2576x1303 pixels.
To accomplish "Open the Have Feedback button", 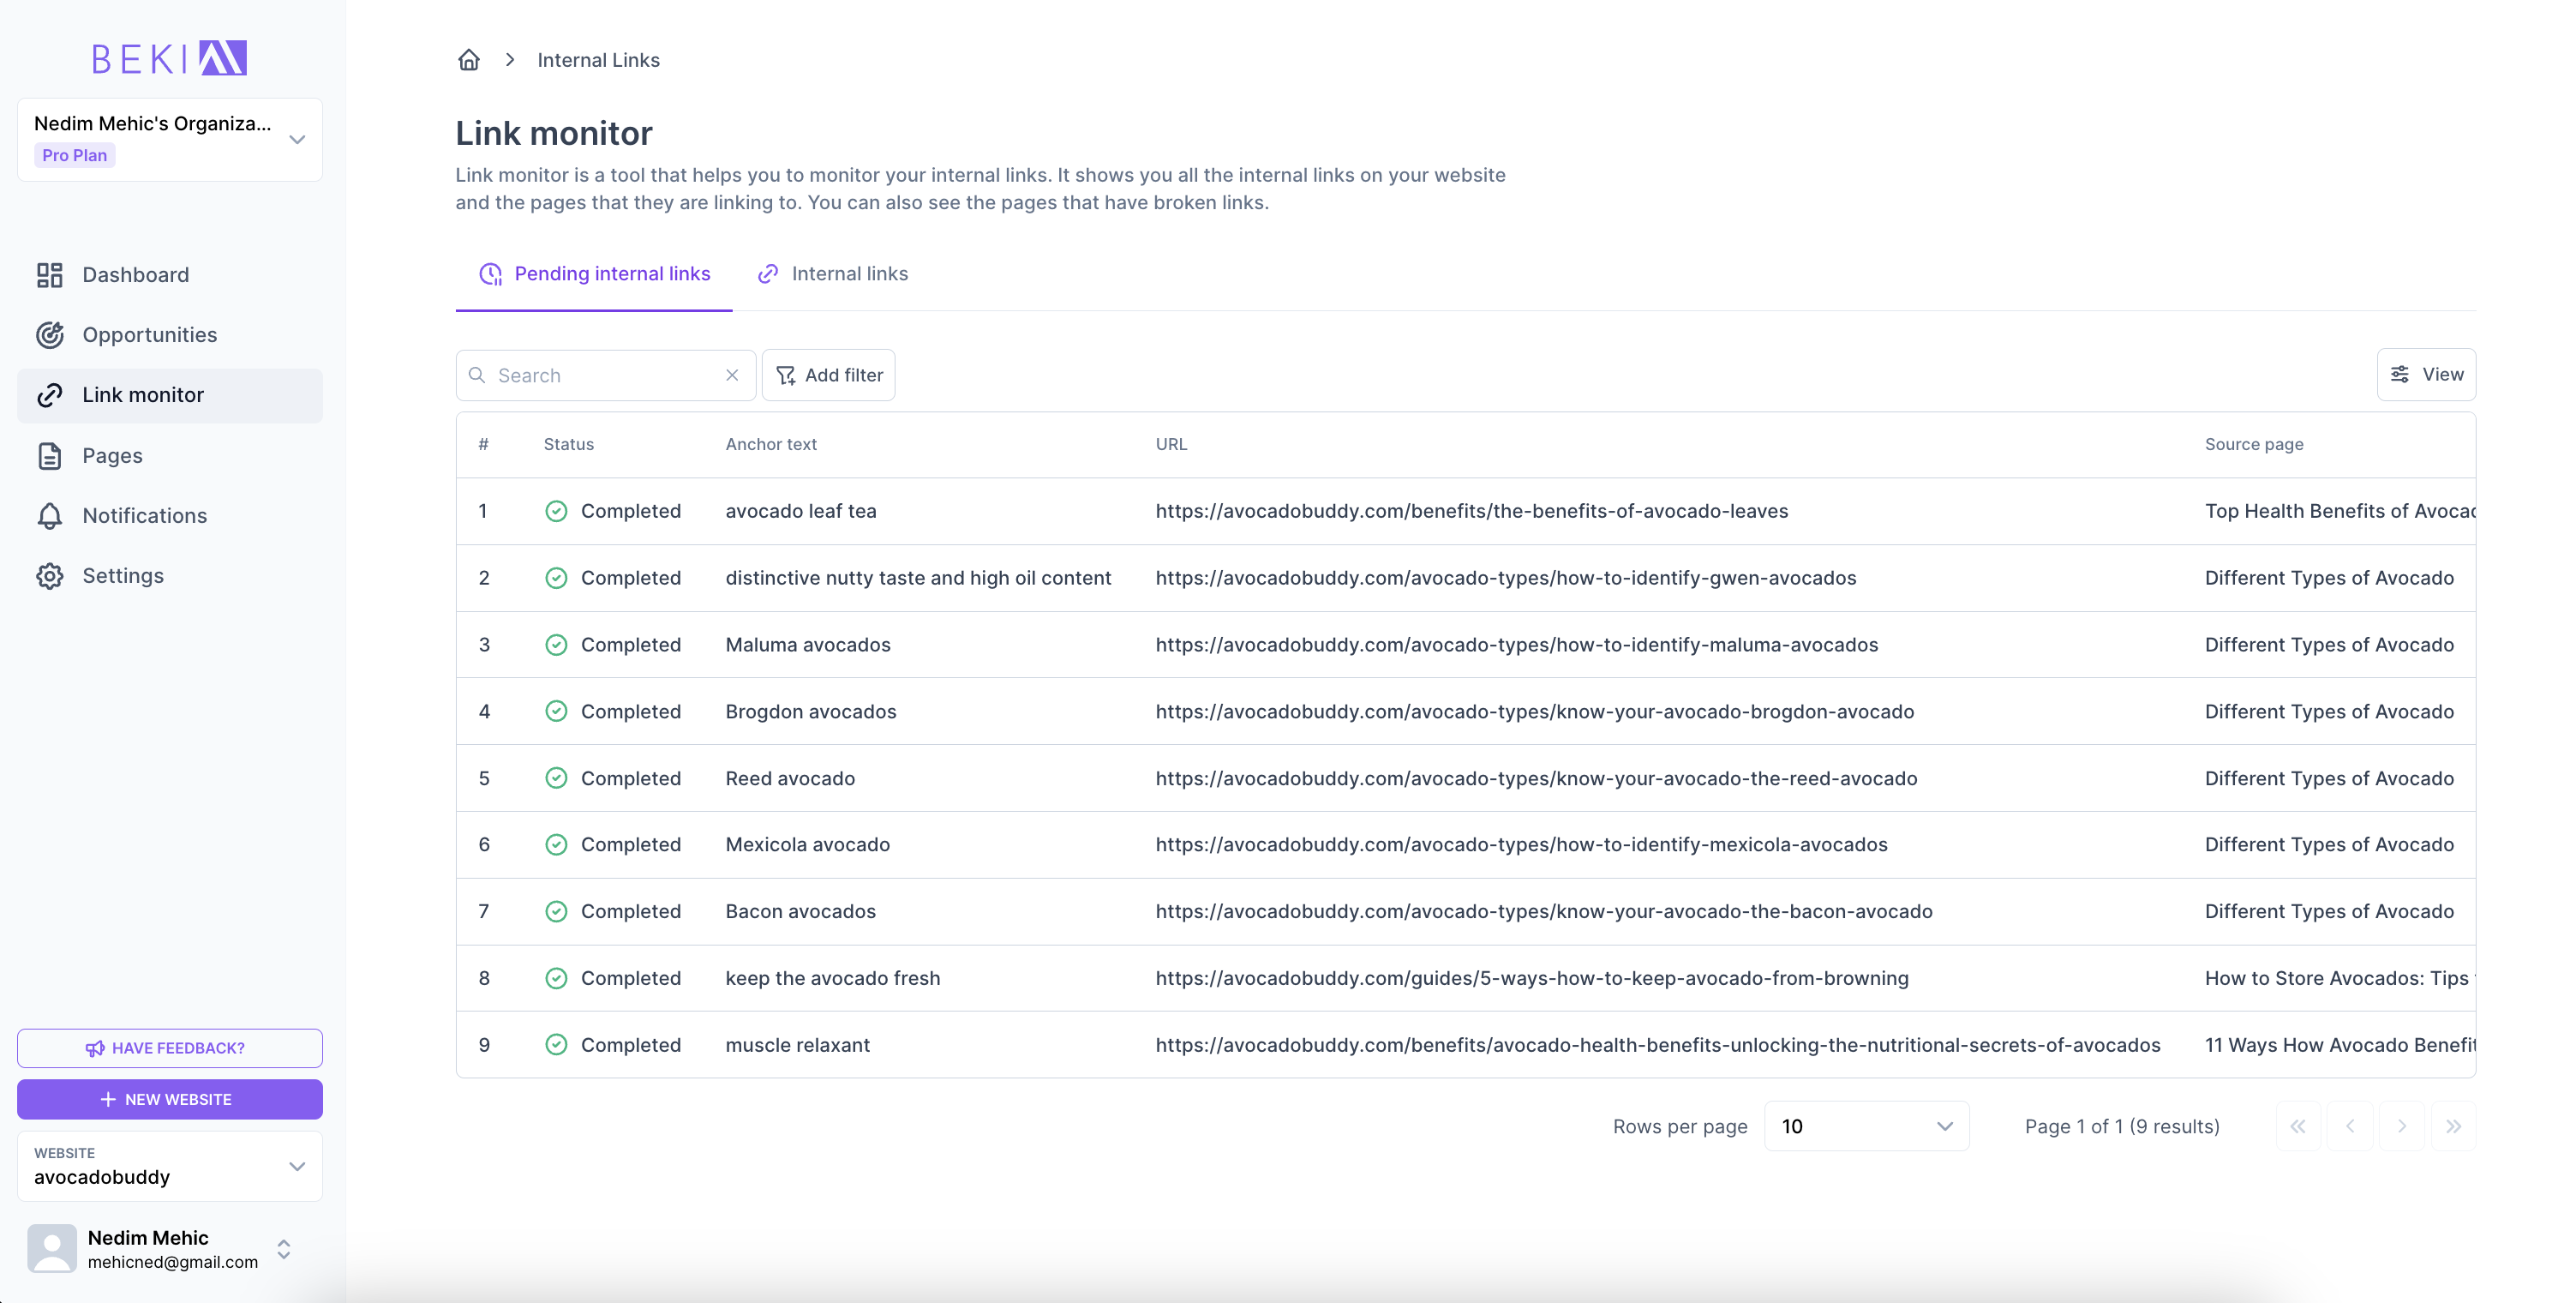I will pyautogui.click(x=169, y=1048).
